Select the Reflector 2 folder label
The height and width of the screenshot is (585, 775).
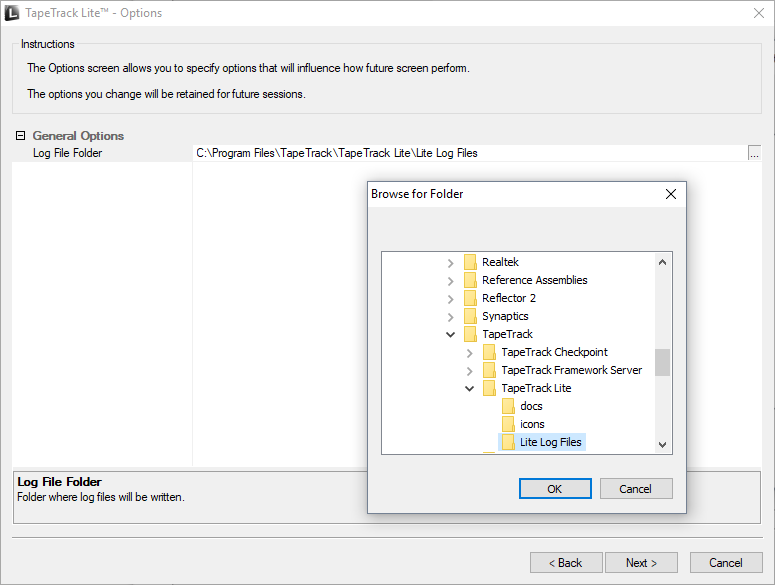coord(509,298)
